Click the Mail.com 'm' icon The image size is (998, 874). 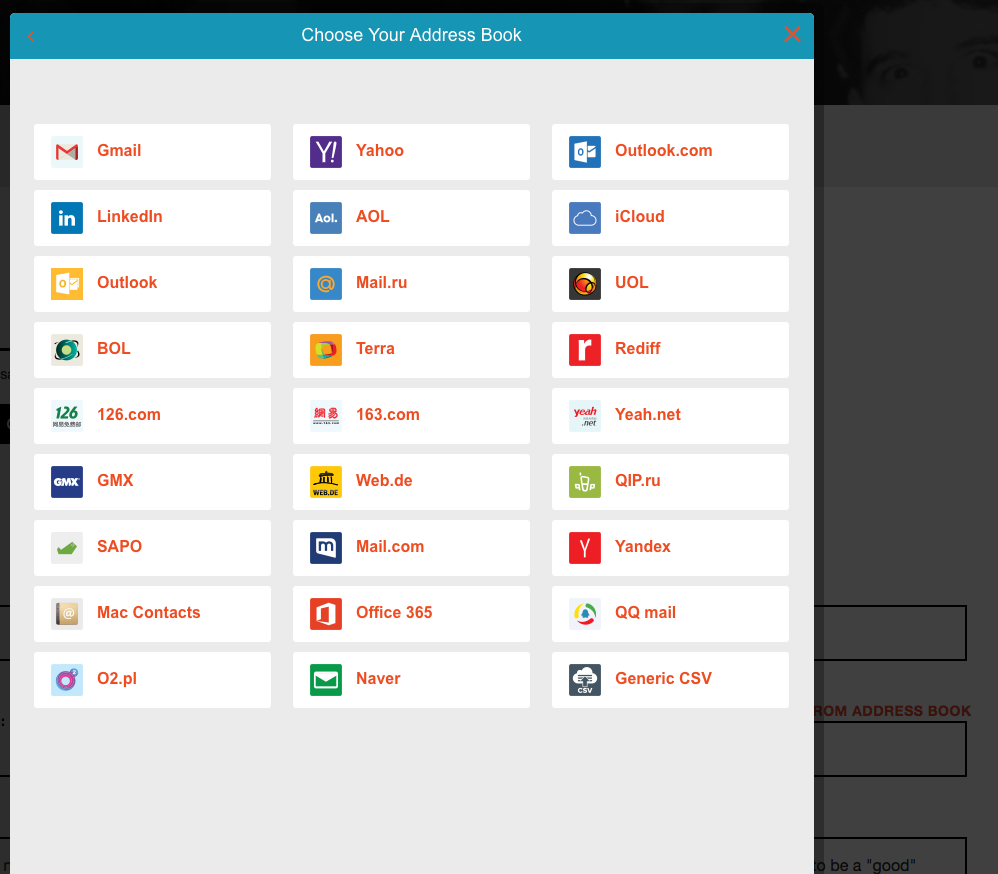326,548
